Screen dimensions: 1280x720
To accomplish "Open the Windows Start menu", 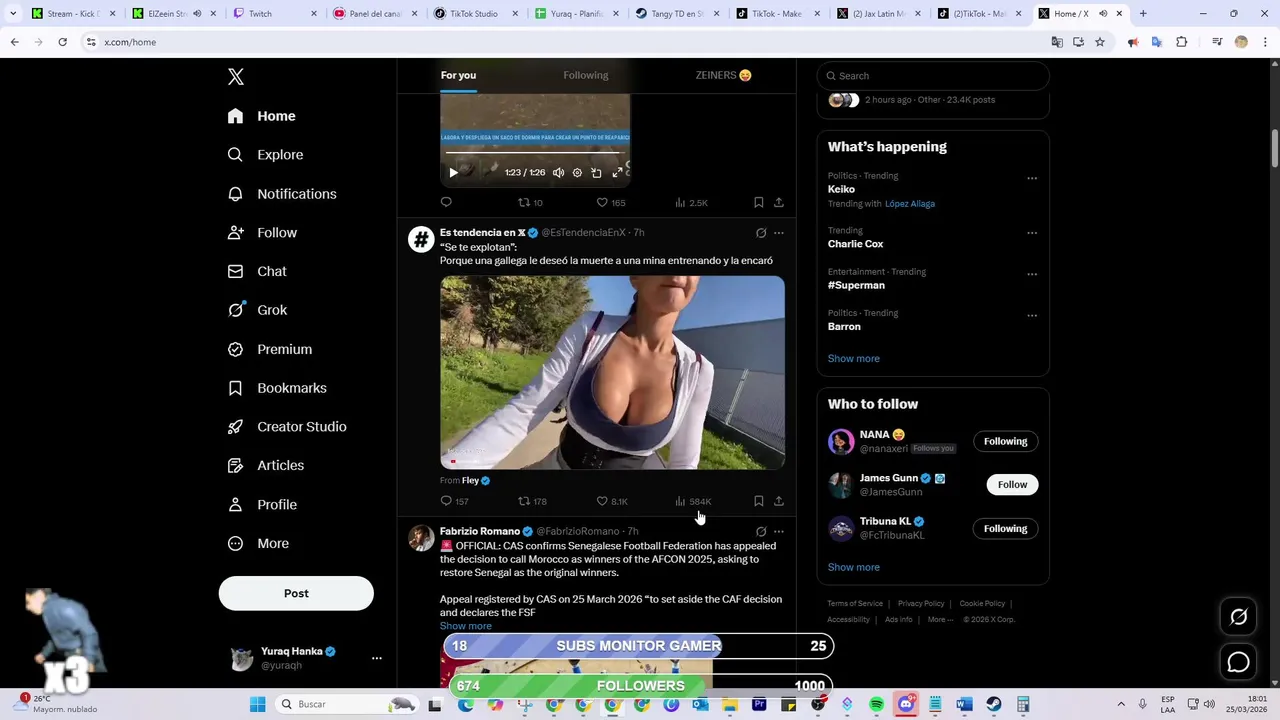I will click(257, 704).
